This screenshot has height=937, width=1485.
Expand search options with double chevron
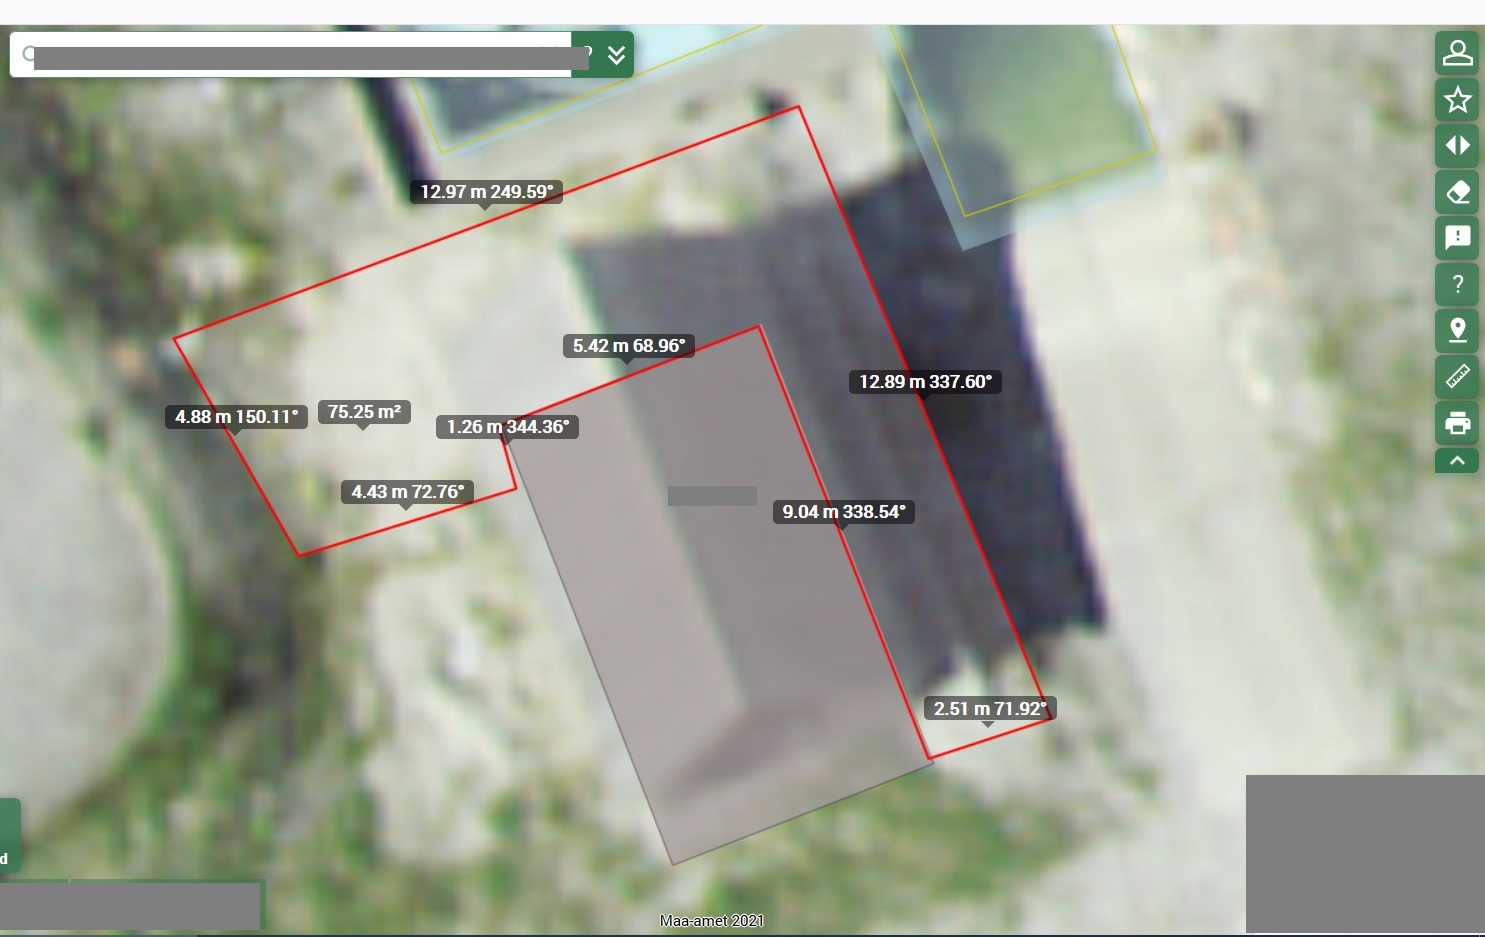616,55
